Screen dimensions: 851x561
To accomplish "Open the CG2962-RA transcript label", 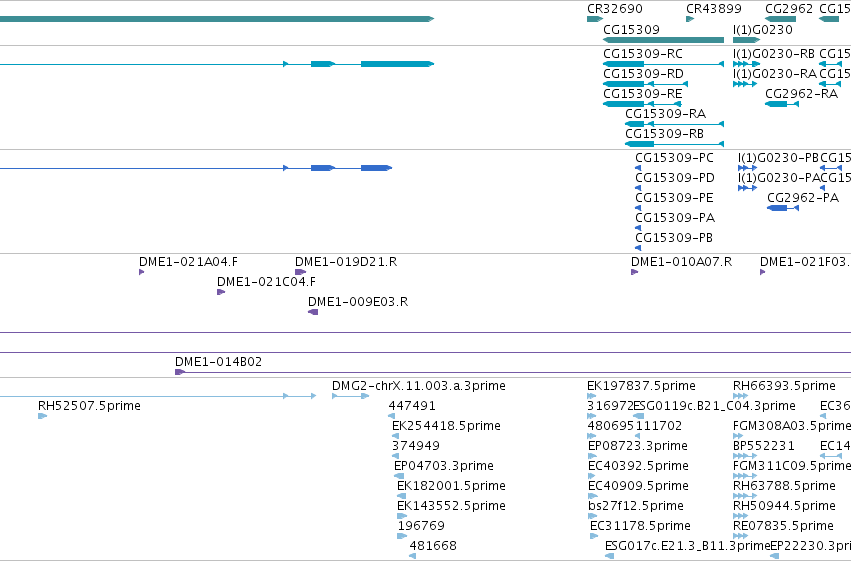I will 802,94.
